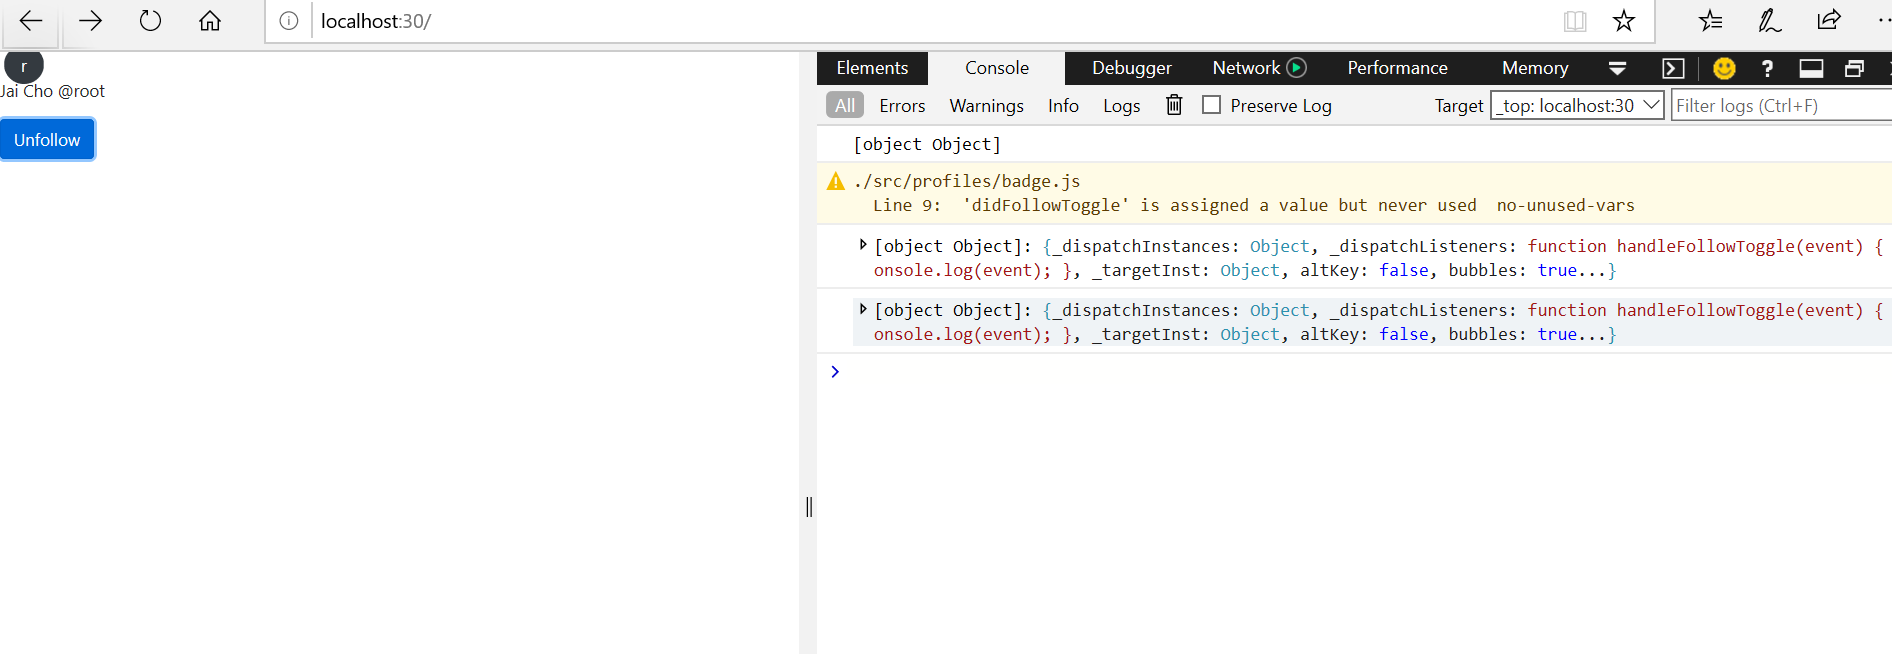This screenshot has height=654, width=1892.
Task: Focus the Filter logs input field
Action: (1782, 105)
